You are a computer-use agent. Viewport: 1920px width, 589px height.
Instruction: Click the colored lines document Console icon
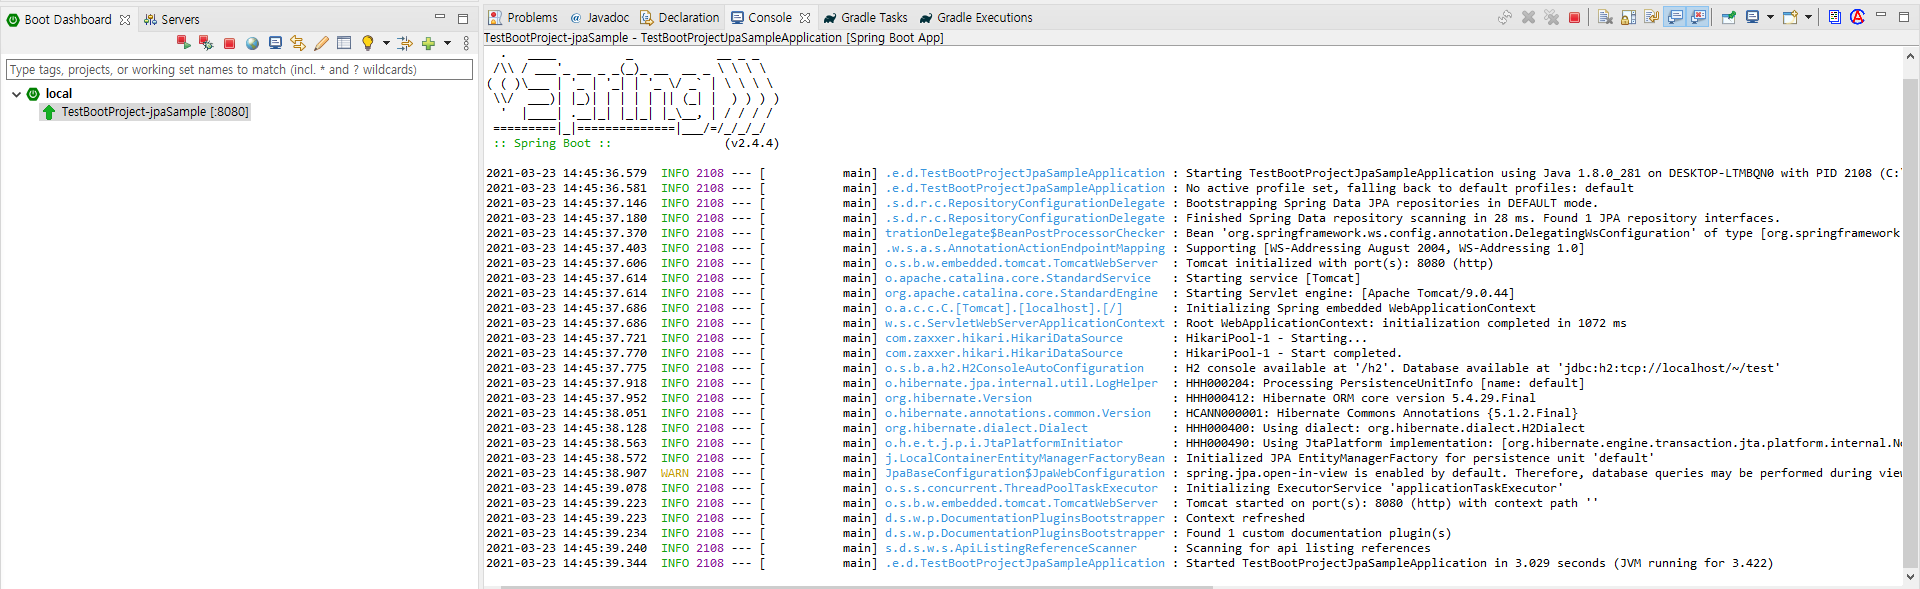(x=1835, y=17)
